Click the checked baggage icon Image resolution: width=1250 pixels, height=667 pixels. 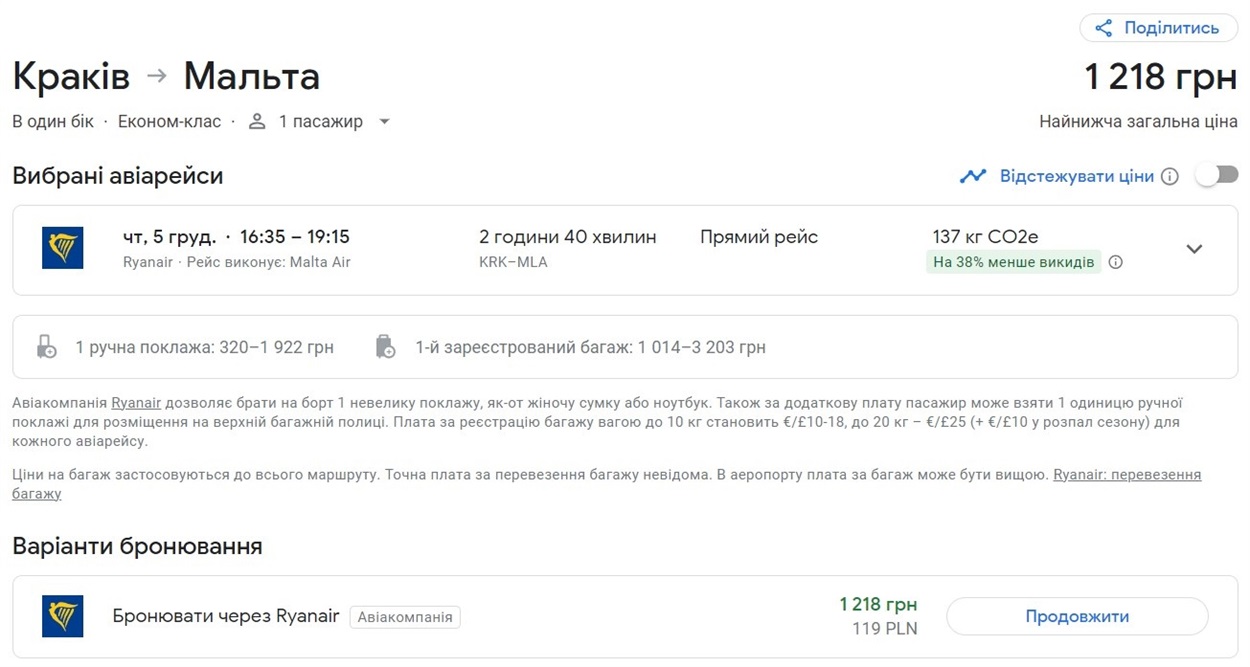[386, 347]
